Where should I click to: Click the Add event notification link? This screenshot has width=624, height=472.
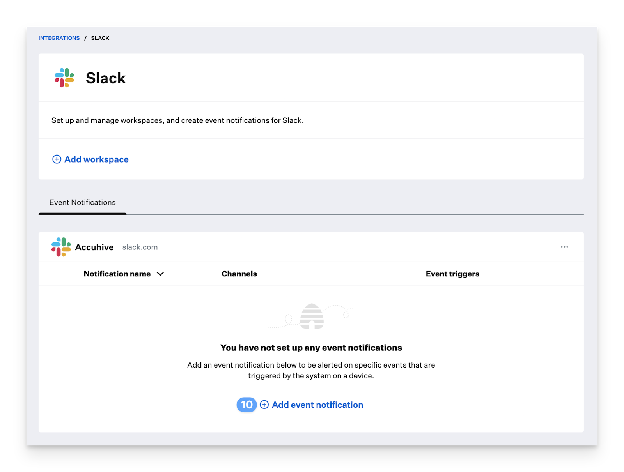click(318, 405)
